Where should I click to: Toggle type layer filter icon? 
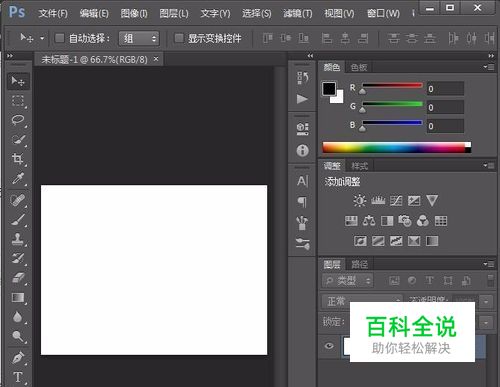pos(430,281)
